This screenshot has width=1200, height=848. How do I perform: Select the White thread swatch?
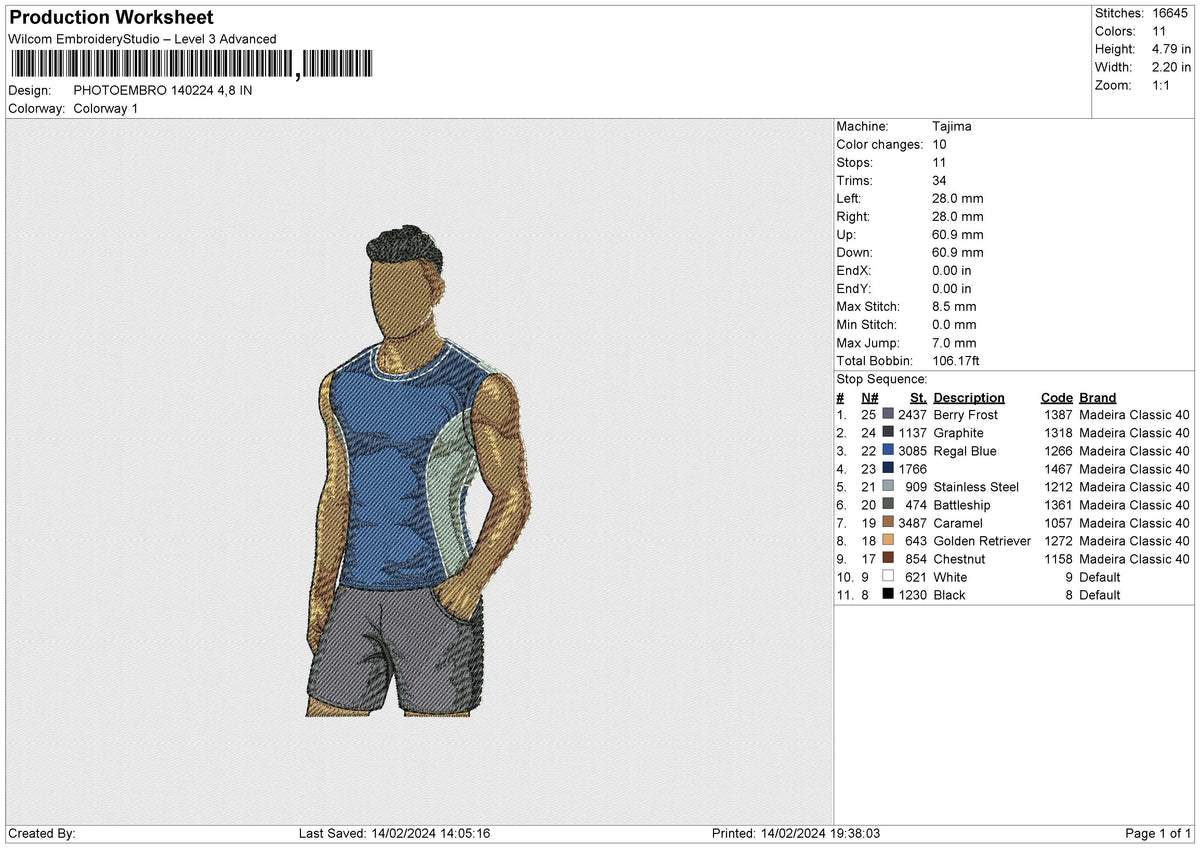[888, 576]
